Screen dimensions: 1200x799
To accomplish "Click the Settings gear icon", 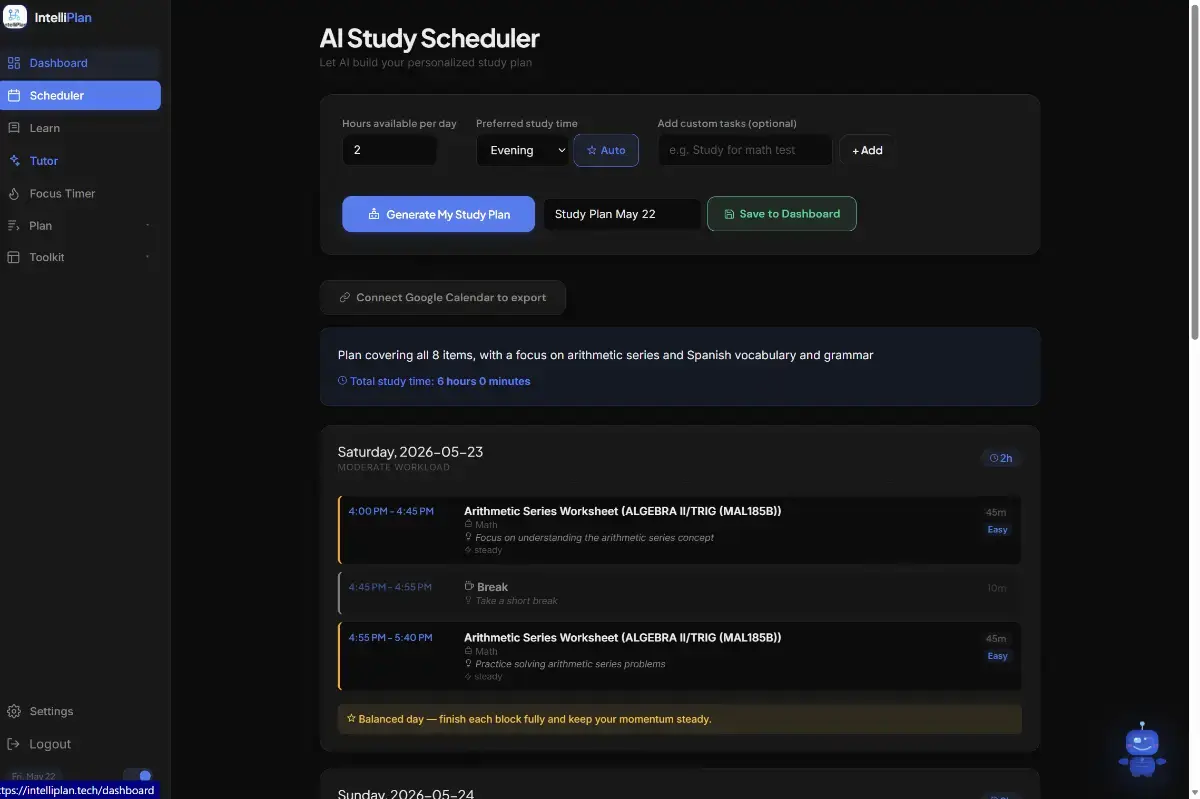I will pyautogui.click(x=14, y=711).
